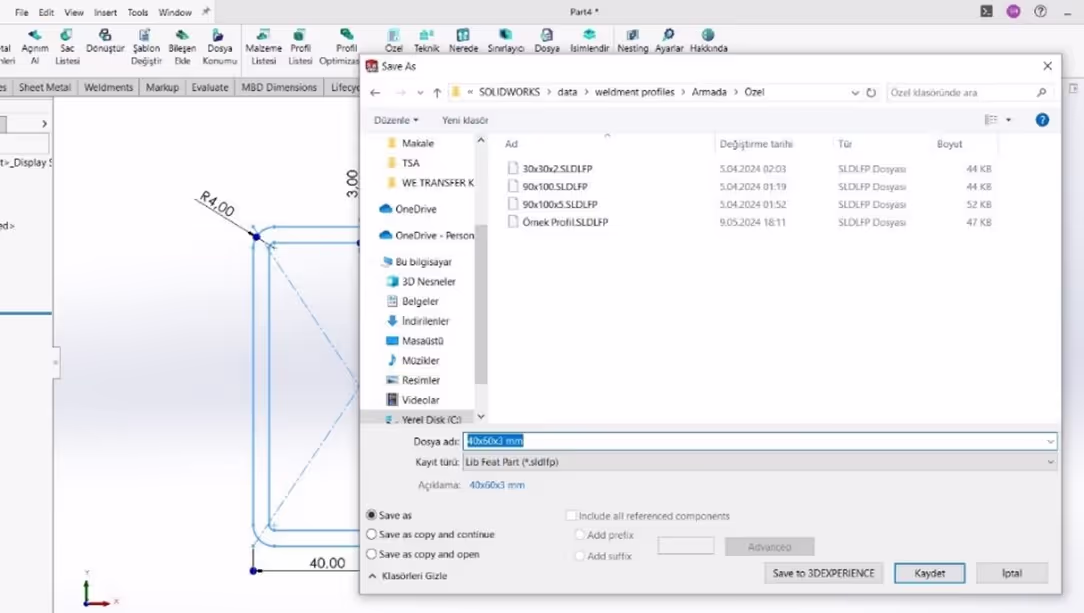Click weldment profiles breadcrumb segment
This screenshot has width=1084, height=613.
point(634,92)
